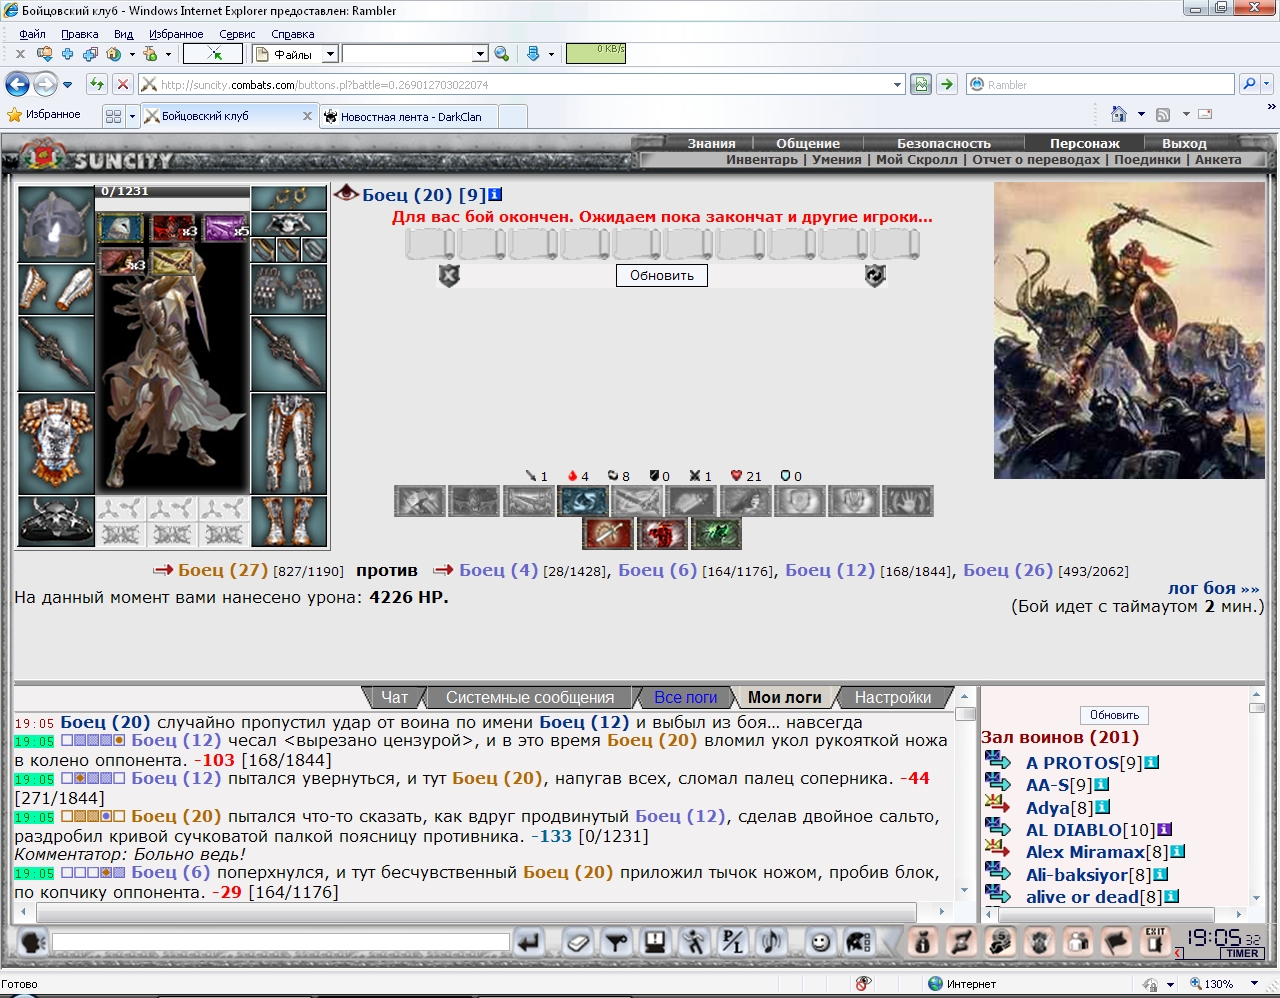Click the info icon next to A PROTOS
Image resolution: width=1280 pixels, height=998 pixels.
[1151, 762]
